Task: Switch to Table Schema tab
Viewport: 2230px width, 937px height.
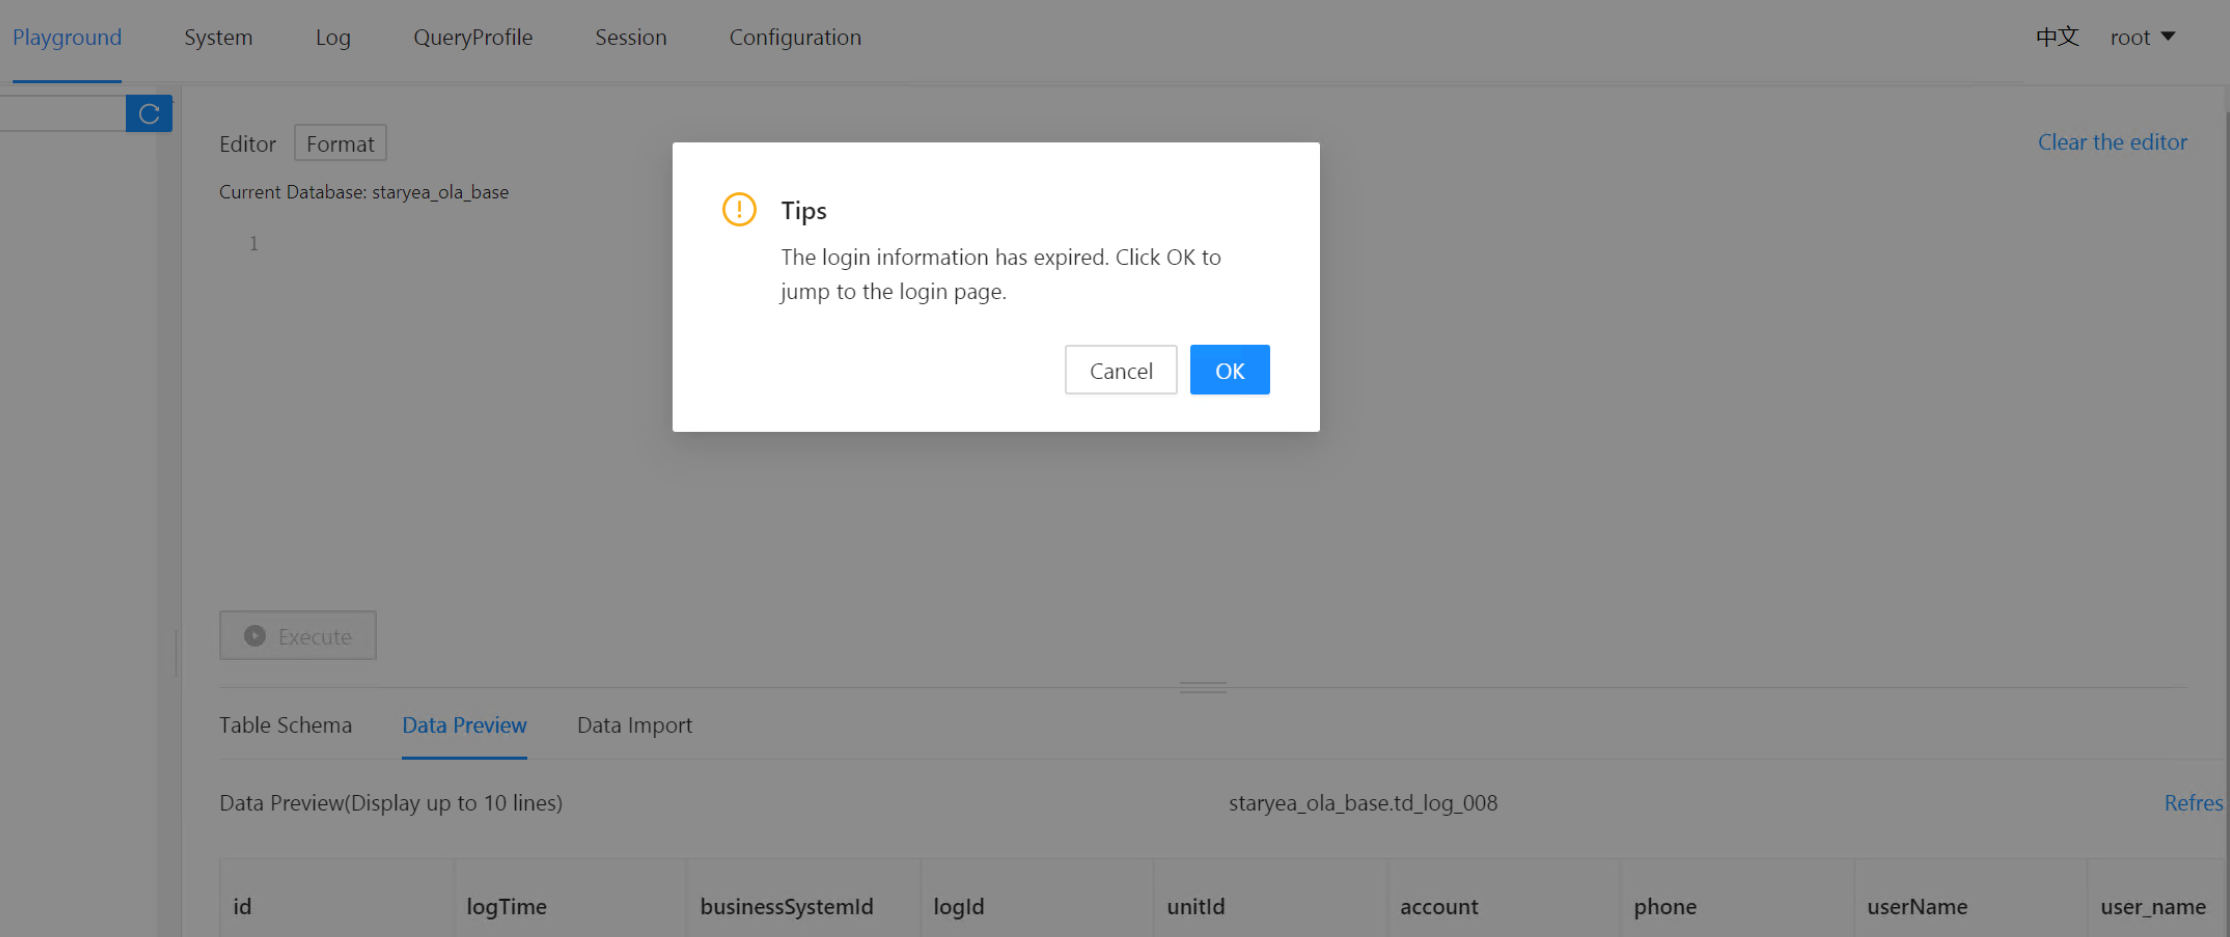Action: pyautogui.click(x=285, y=725)
